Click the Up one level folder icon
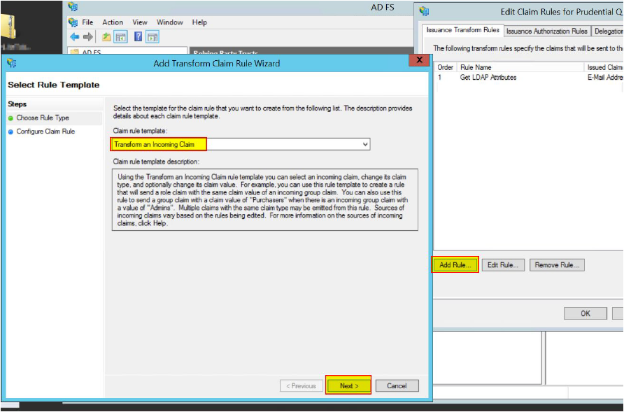 pos(104,35)
